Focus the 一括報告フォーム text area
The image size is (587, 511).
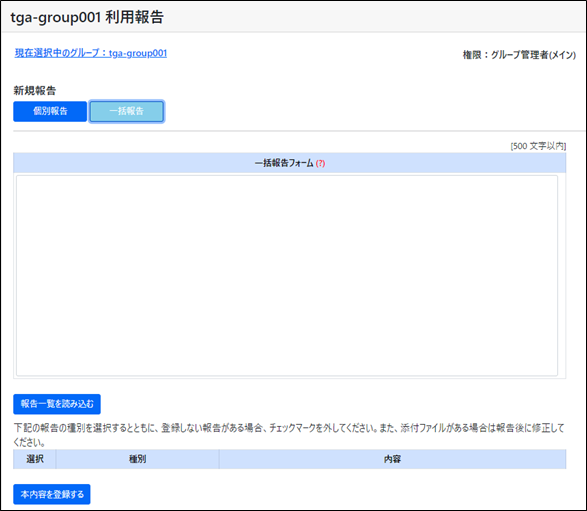point(287,276)
